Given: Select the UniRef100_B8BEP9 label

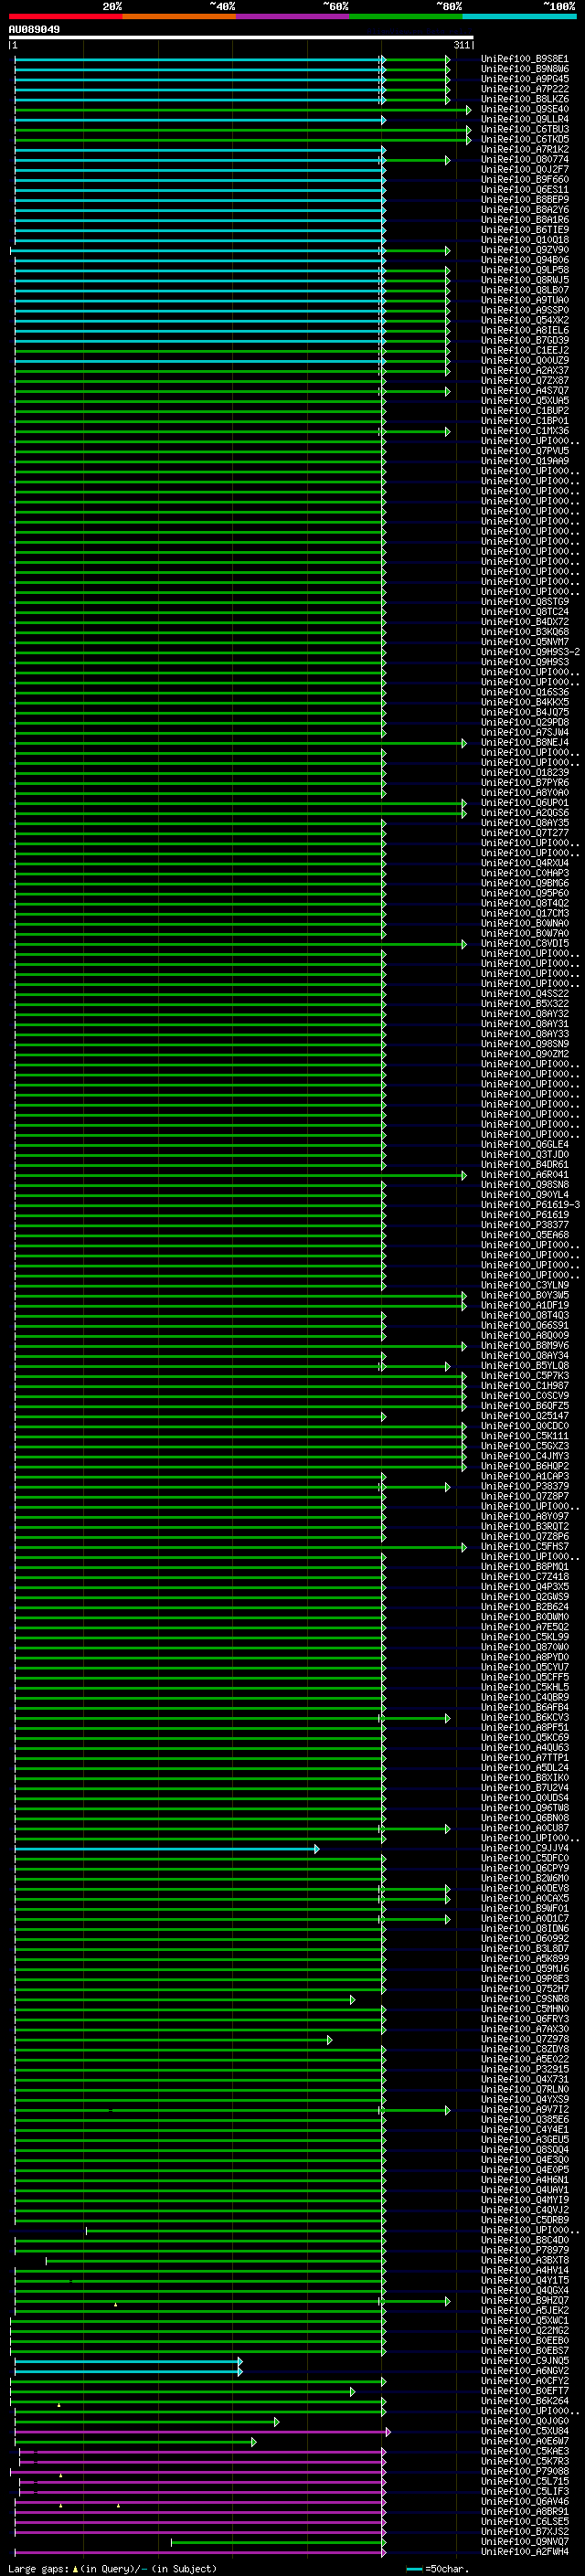Looking at the screenshot, I should pyautogui.click(x=525, y=200).
